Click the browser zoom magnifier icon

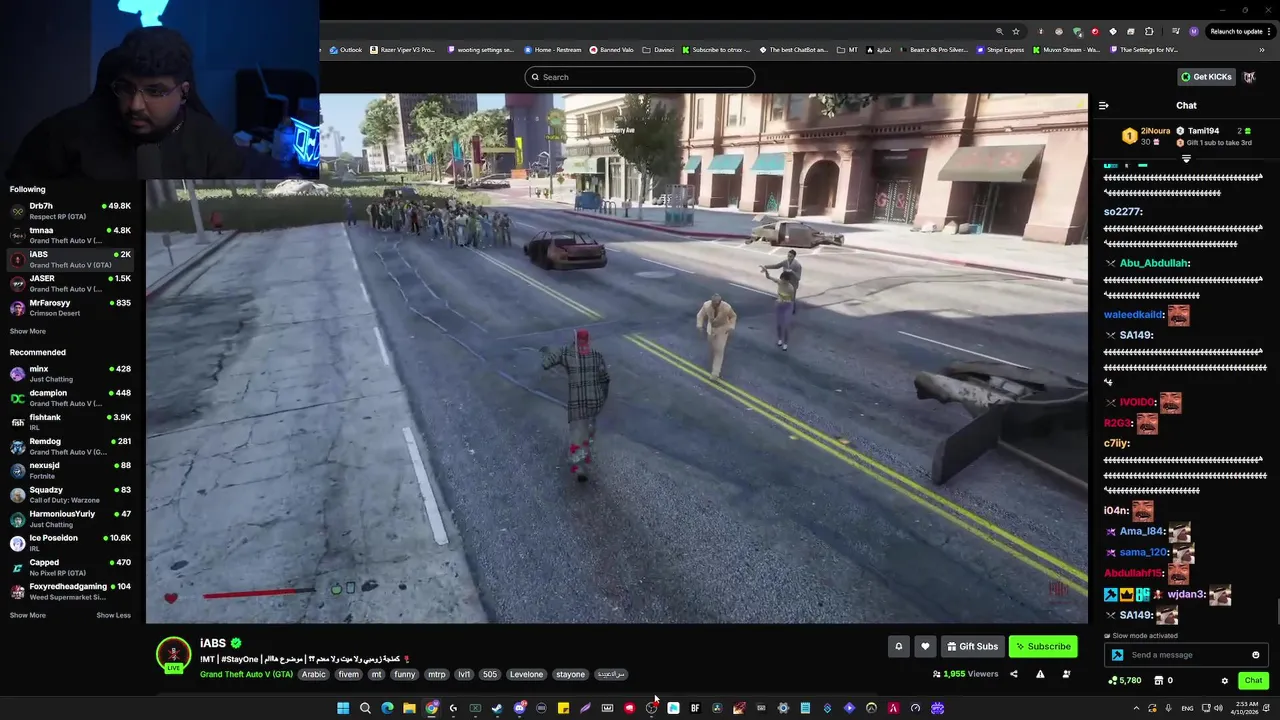coord(999,31)
